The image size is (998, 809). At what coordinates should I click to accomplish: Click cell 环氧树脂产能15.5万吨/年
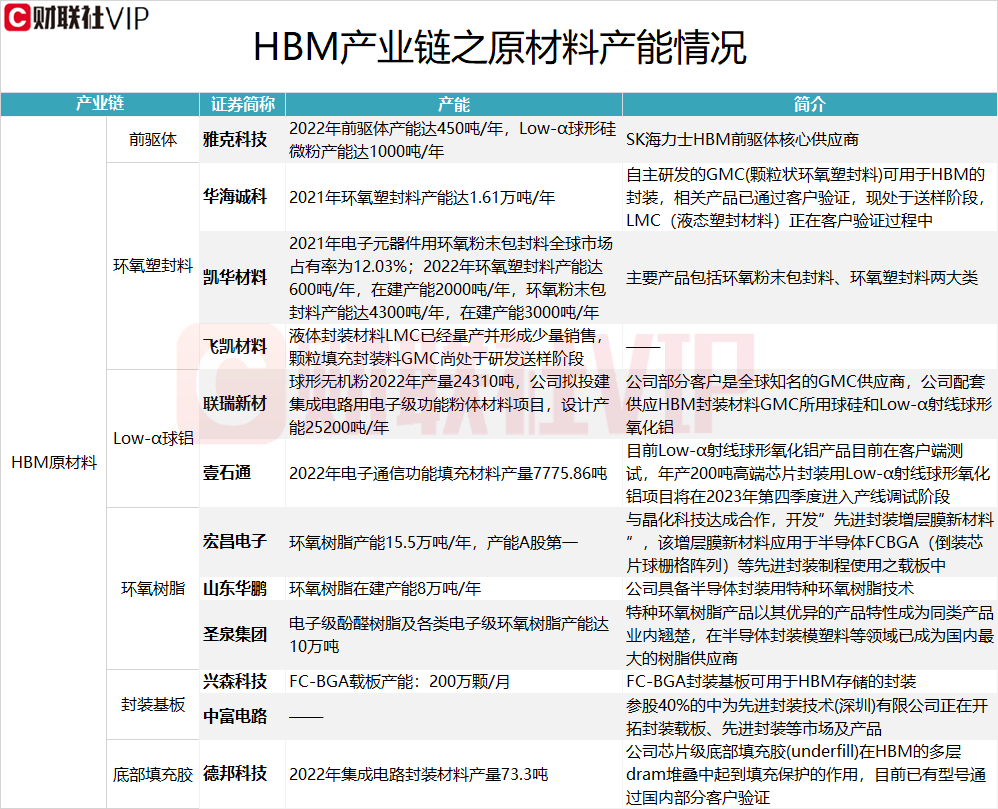click(454, 542)
